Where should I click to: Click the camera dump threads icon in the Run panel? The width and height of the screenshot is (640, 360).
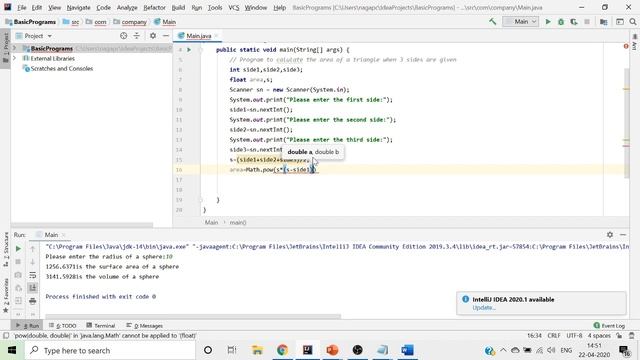[x=18, y=275]
